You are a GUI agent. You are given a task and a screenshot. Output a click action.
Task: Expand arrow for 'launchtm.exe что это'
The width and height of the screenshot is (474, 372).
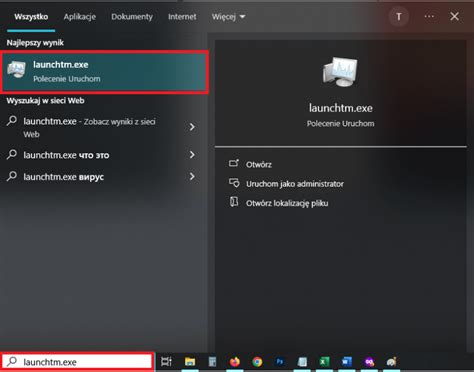coord(192,155)
